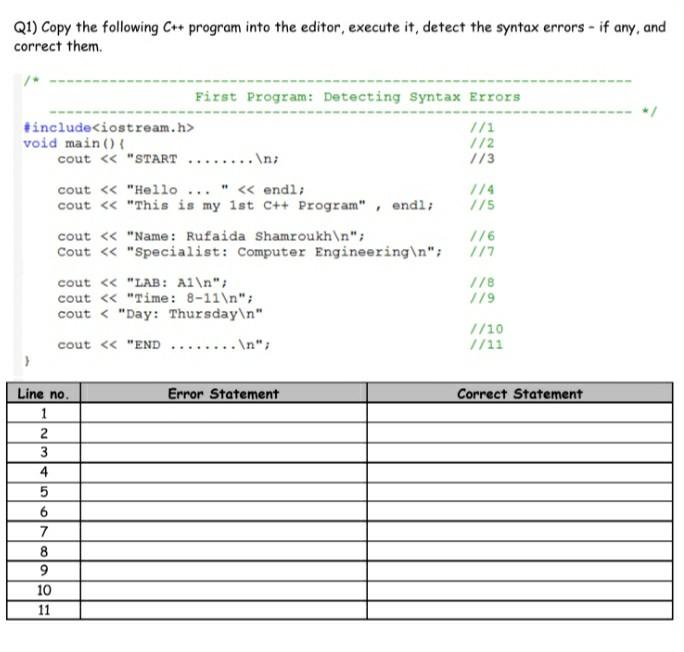Viewport: 684px width, 652px height.
Task: Click the Cout "Specialist: Computer Engineering" line
Action: tap(250, 252)
